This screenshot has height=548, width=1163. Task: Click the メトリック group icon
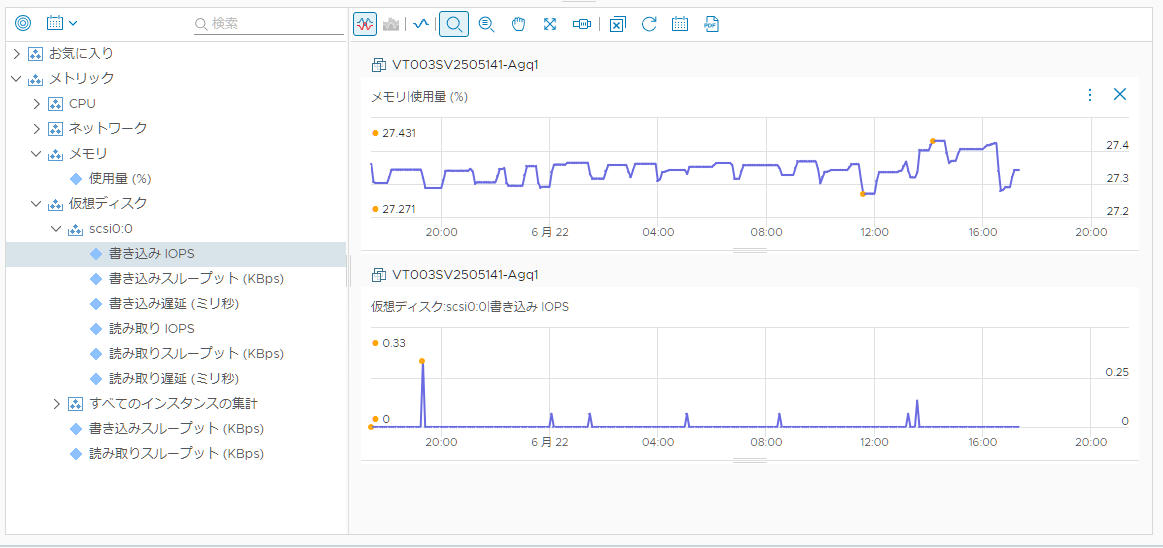pyautogui.click(x=35, y=79)
